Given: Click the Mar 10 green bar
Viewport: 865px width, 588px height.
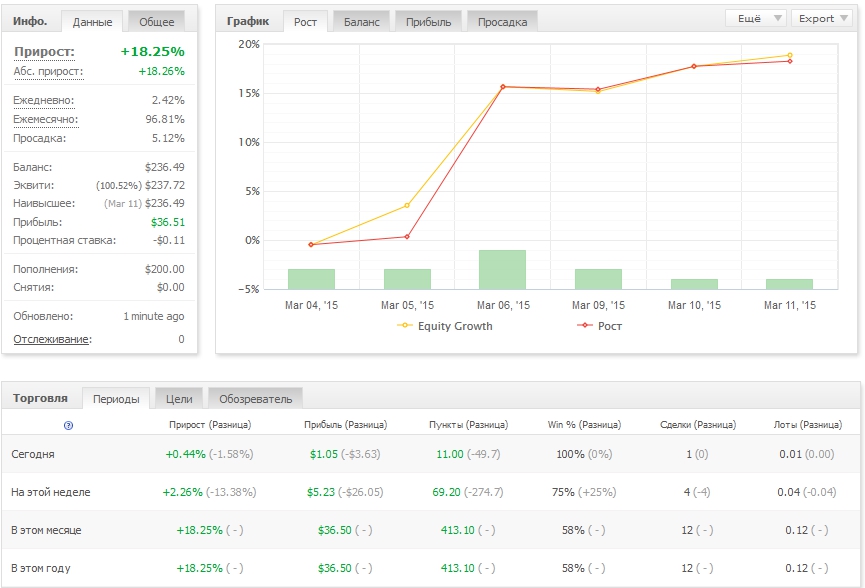Looking at the screenshot, I should 694,284.
